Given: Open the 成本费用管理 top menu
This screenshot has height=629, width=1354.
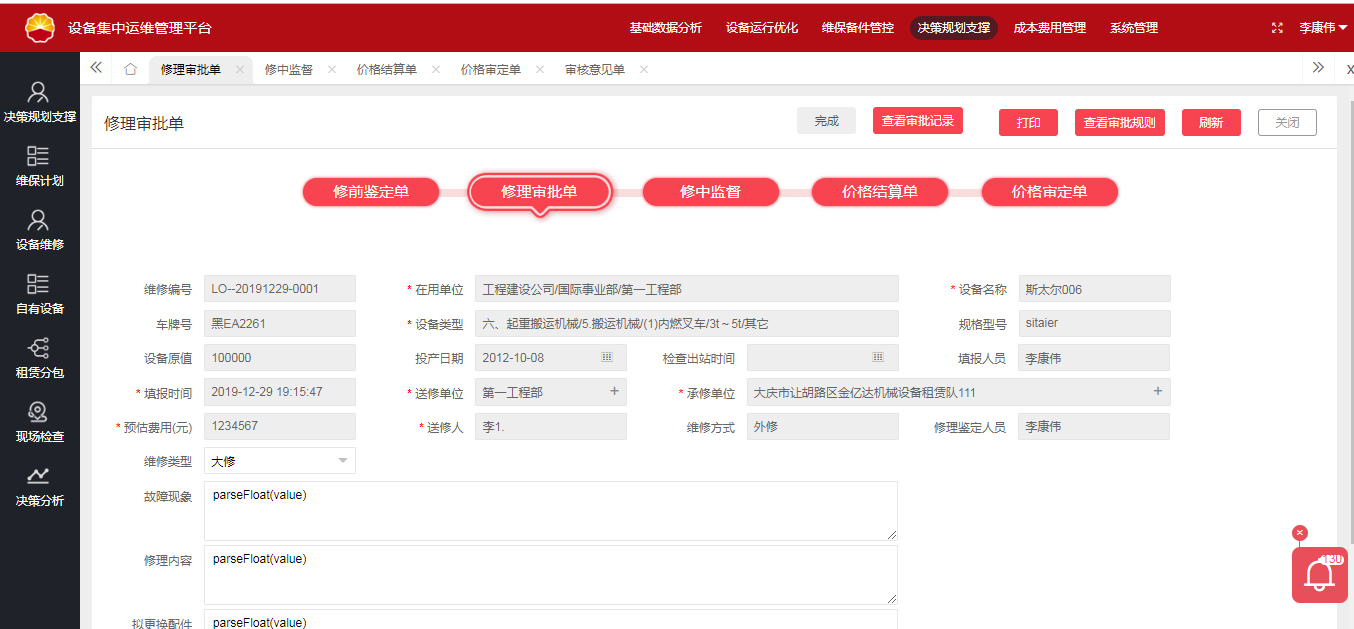Looking at the screenshot, I should [1049, 28].
